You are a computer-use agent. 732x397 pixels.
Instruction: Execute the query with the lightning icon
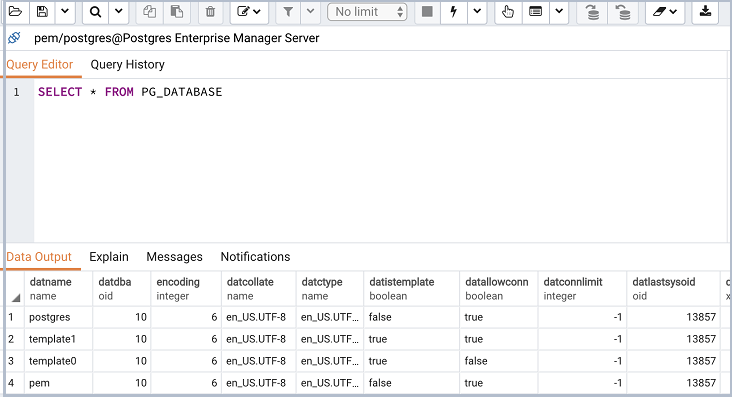453,12
